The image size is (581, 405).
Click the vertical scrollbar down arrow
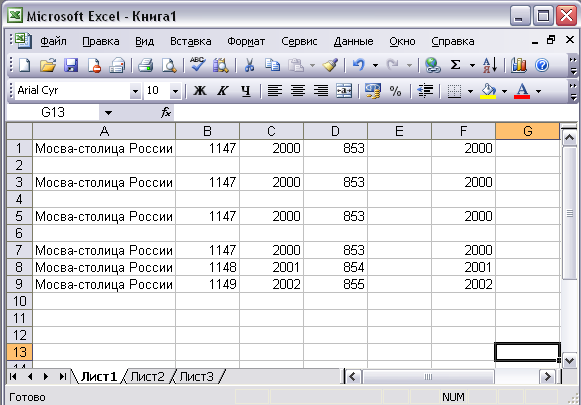click(569, 360)
